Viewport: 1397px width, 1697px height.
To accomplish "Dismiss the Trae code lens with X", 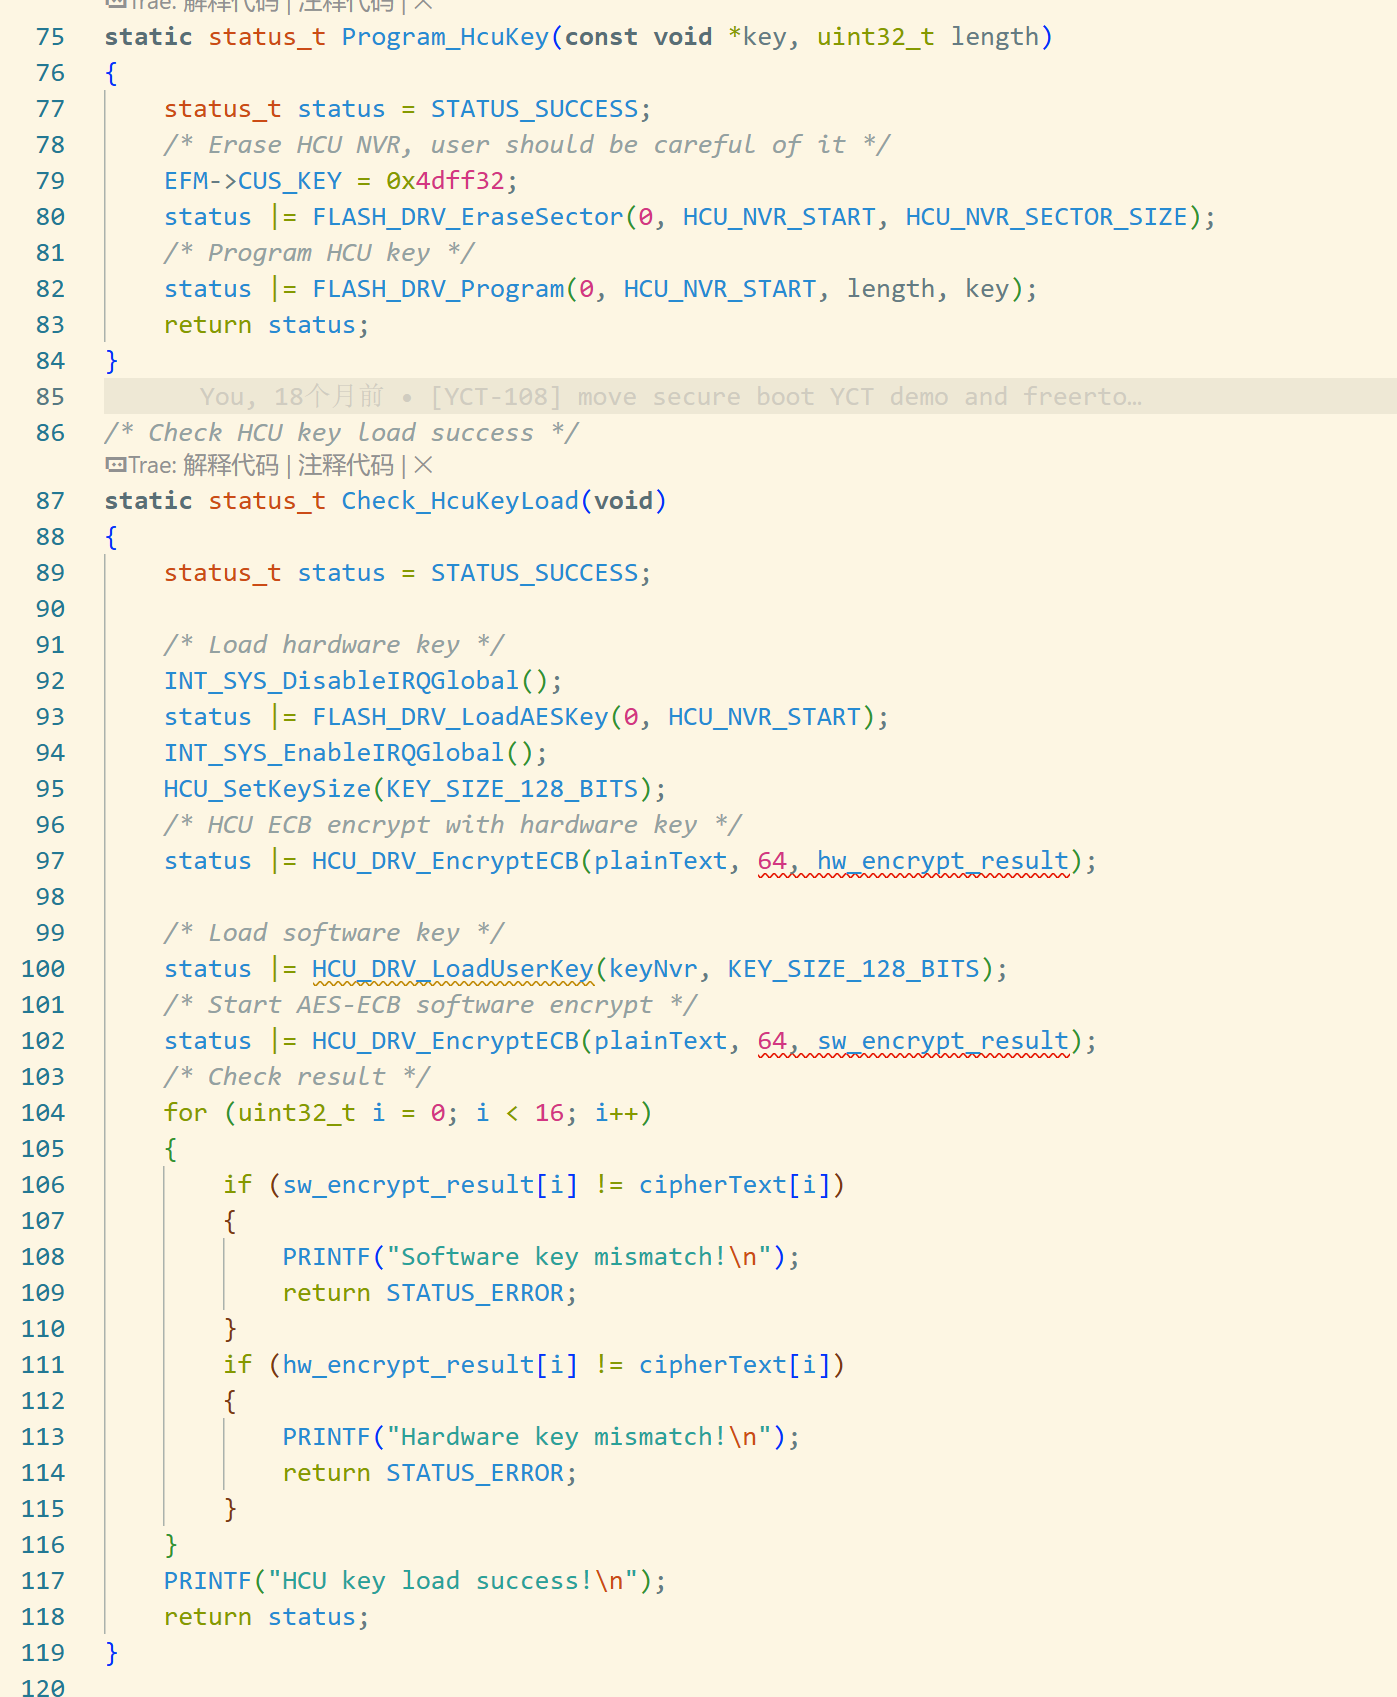I will tap(423, 465).
